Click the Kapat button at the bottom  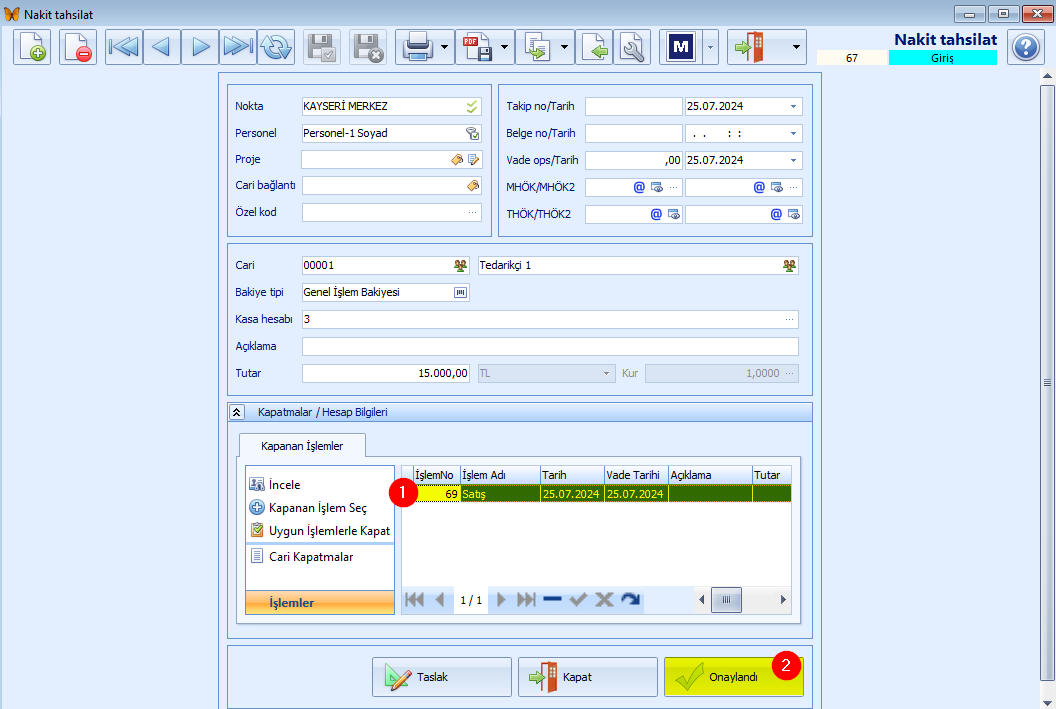tap(587, 677)
